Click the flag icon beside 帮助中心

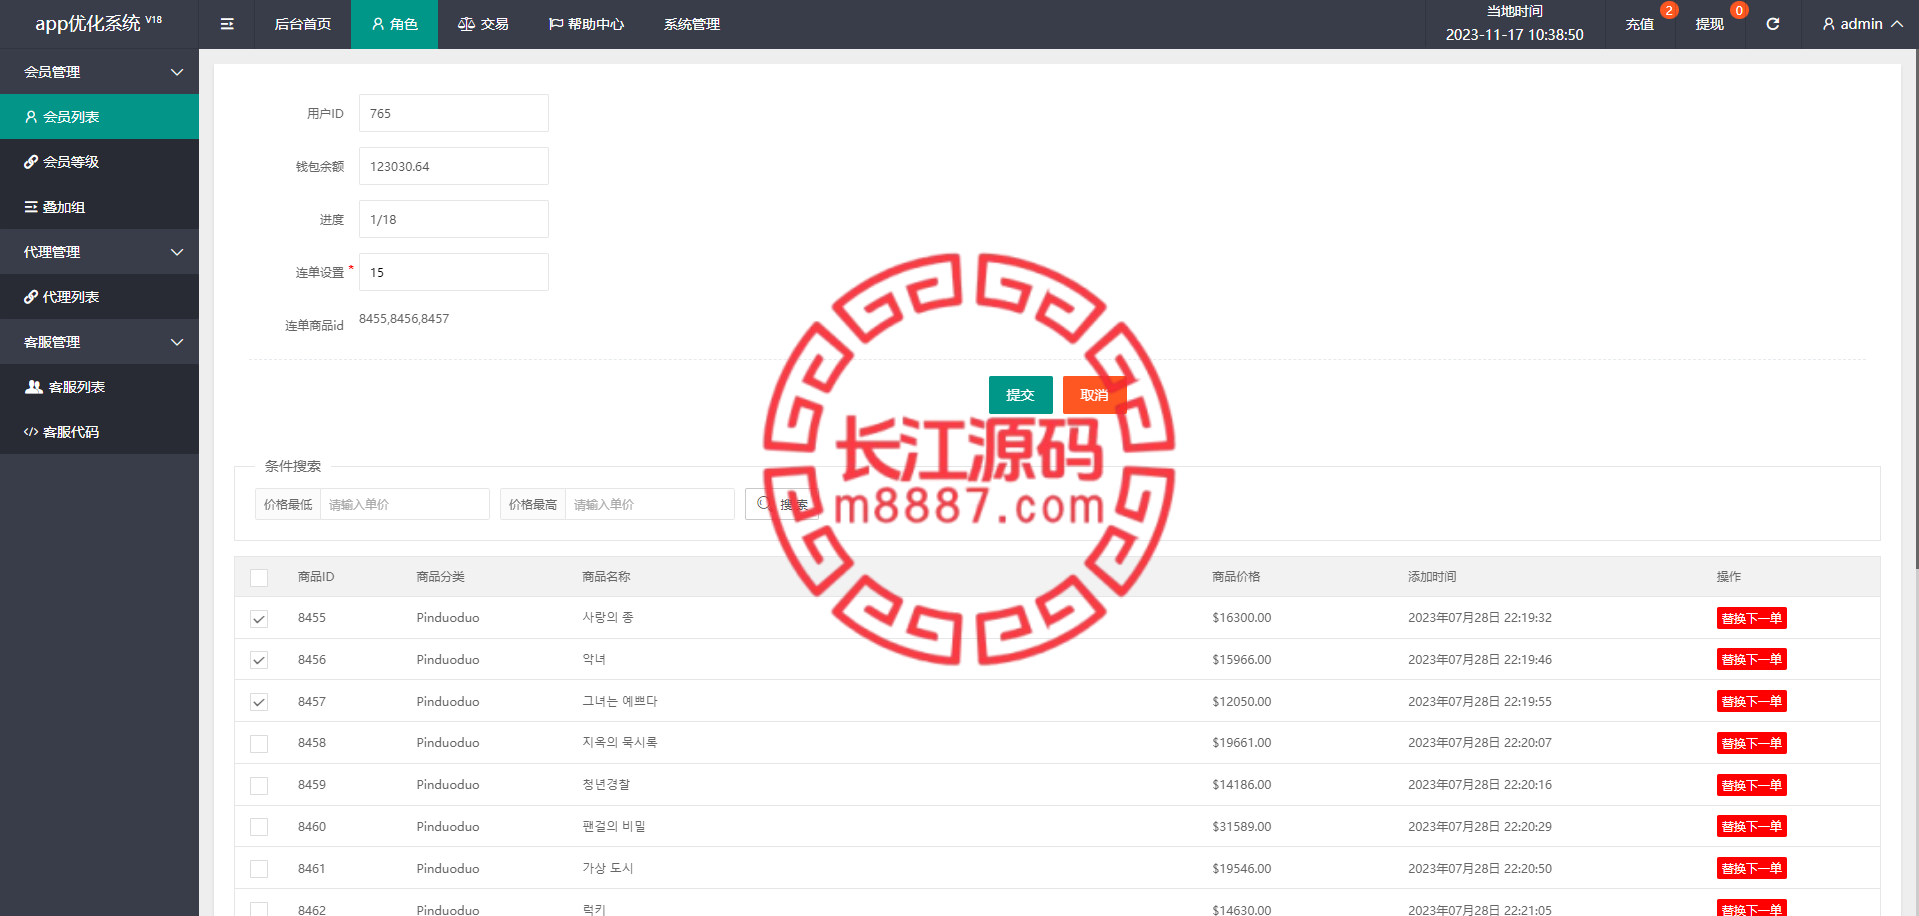(555, 24)
